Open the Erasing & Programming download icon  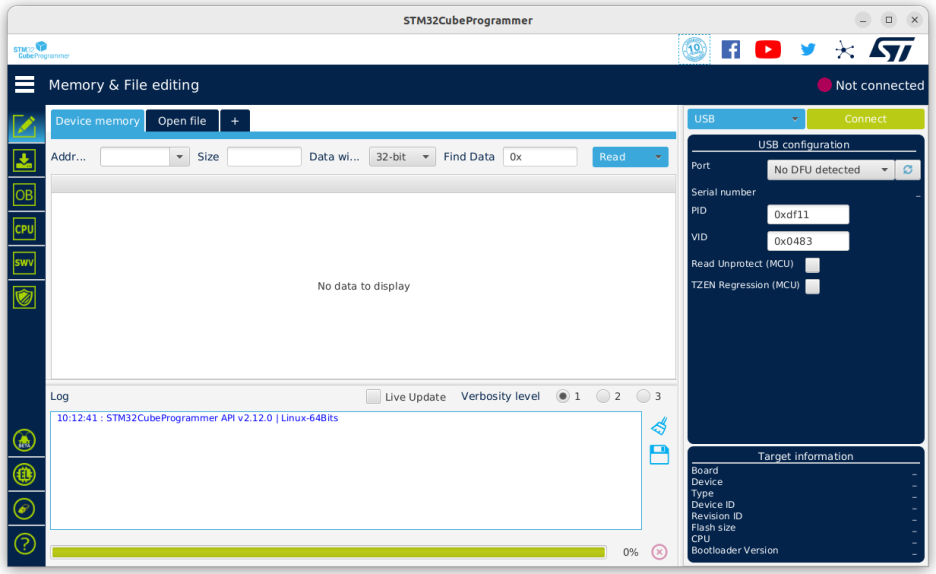tap(24, 161)
